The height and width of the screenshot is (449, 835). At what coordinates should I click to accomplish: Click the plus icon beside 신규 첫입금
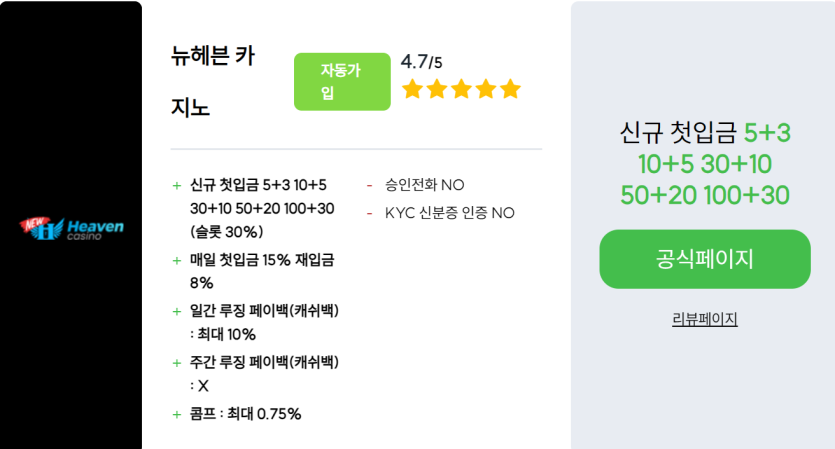(177, 185)
